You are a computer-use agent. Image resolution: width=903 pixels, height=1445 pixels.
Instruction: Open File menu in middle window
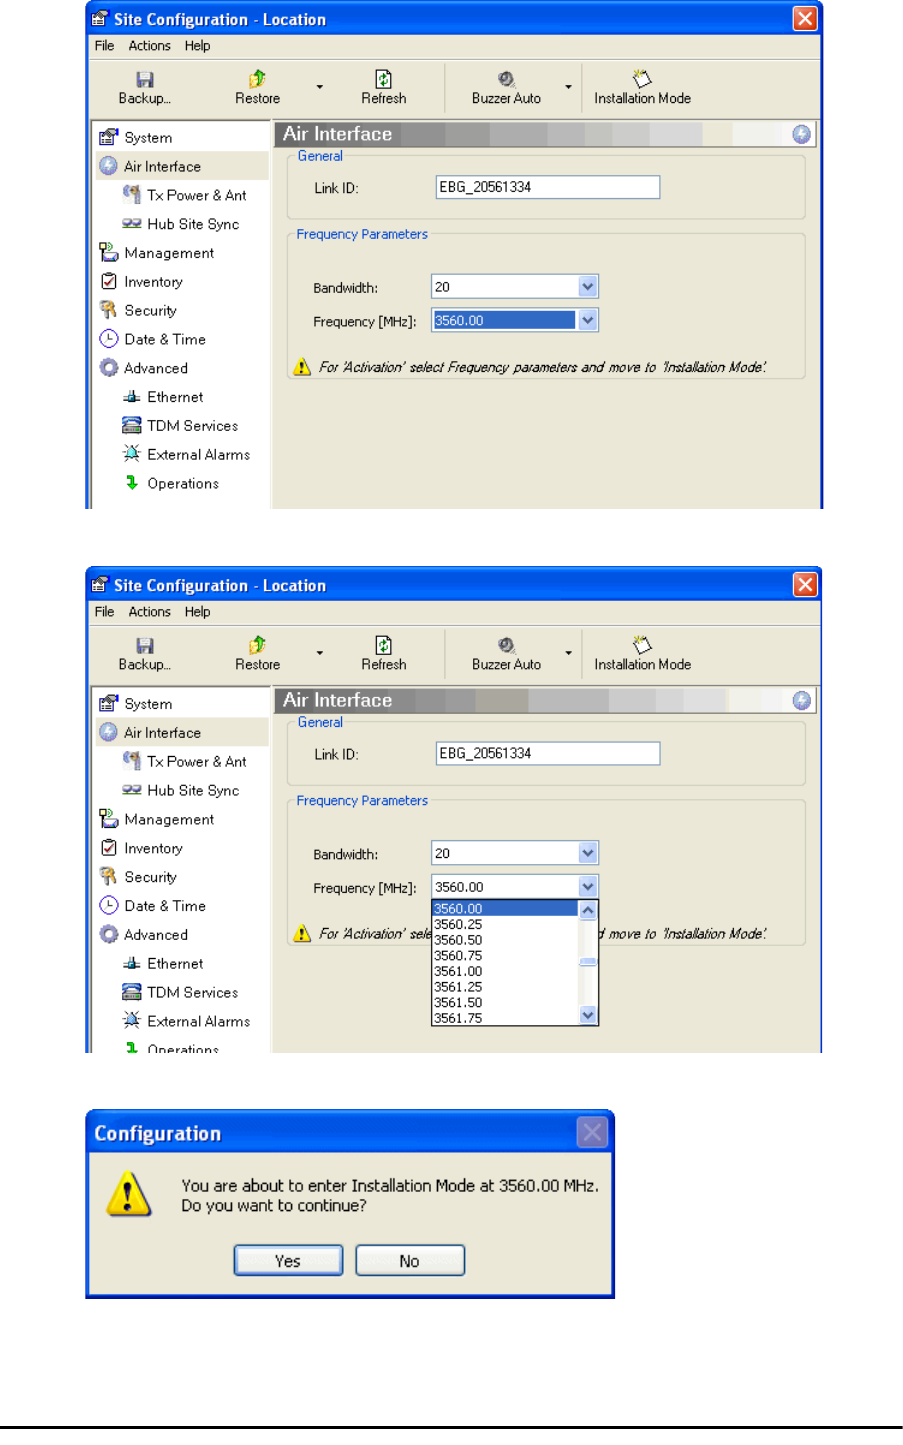click(104, 611)
